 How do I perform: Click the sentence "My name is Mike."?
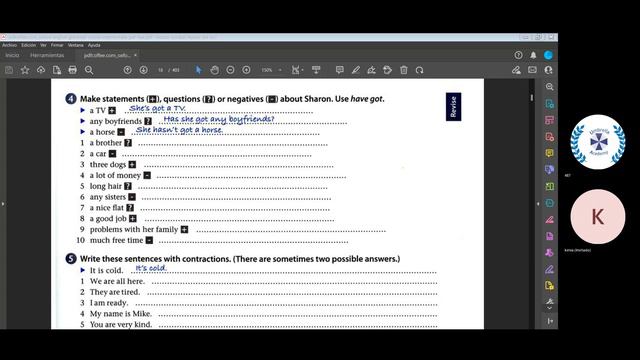point(121,314)
